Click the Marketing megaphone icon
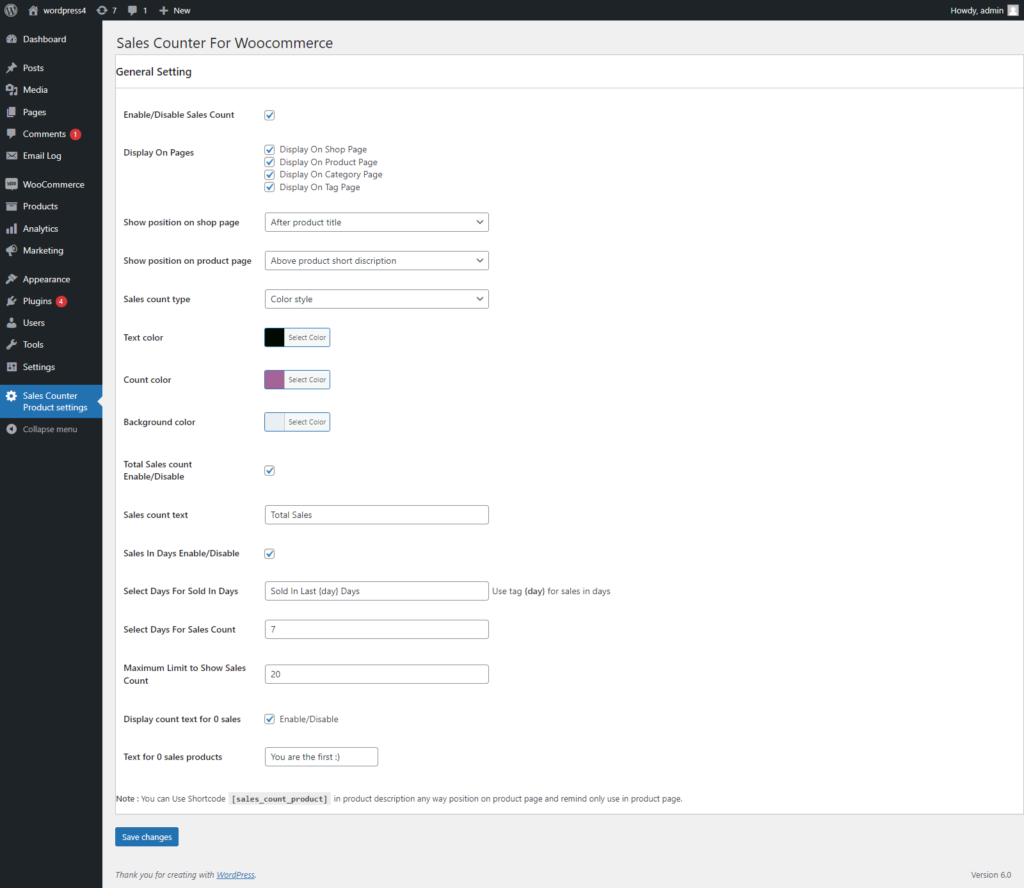This screenshot has width=1024, height=888. [x=11, y=251]
